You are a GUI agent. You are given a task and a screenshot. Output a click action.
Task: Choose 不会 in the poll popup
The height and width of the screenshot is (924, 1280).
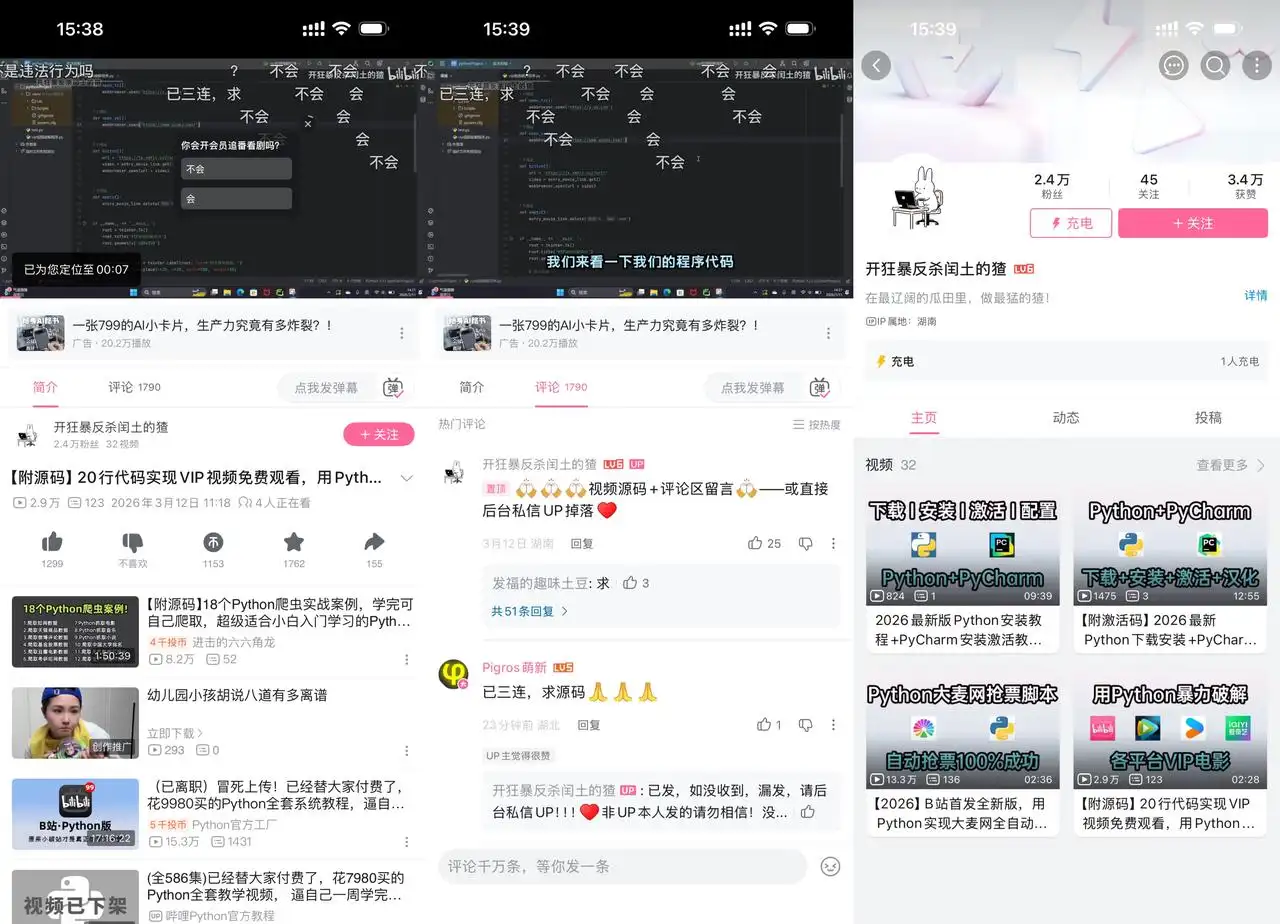[x=236, y=169]
